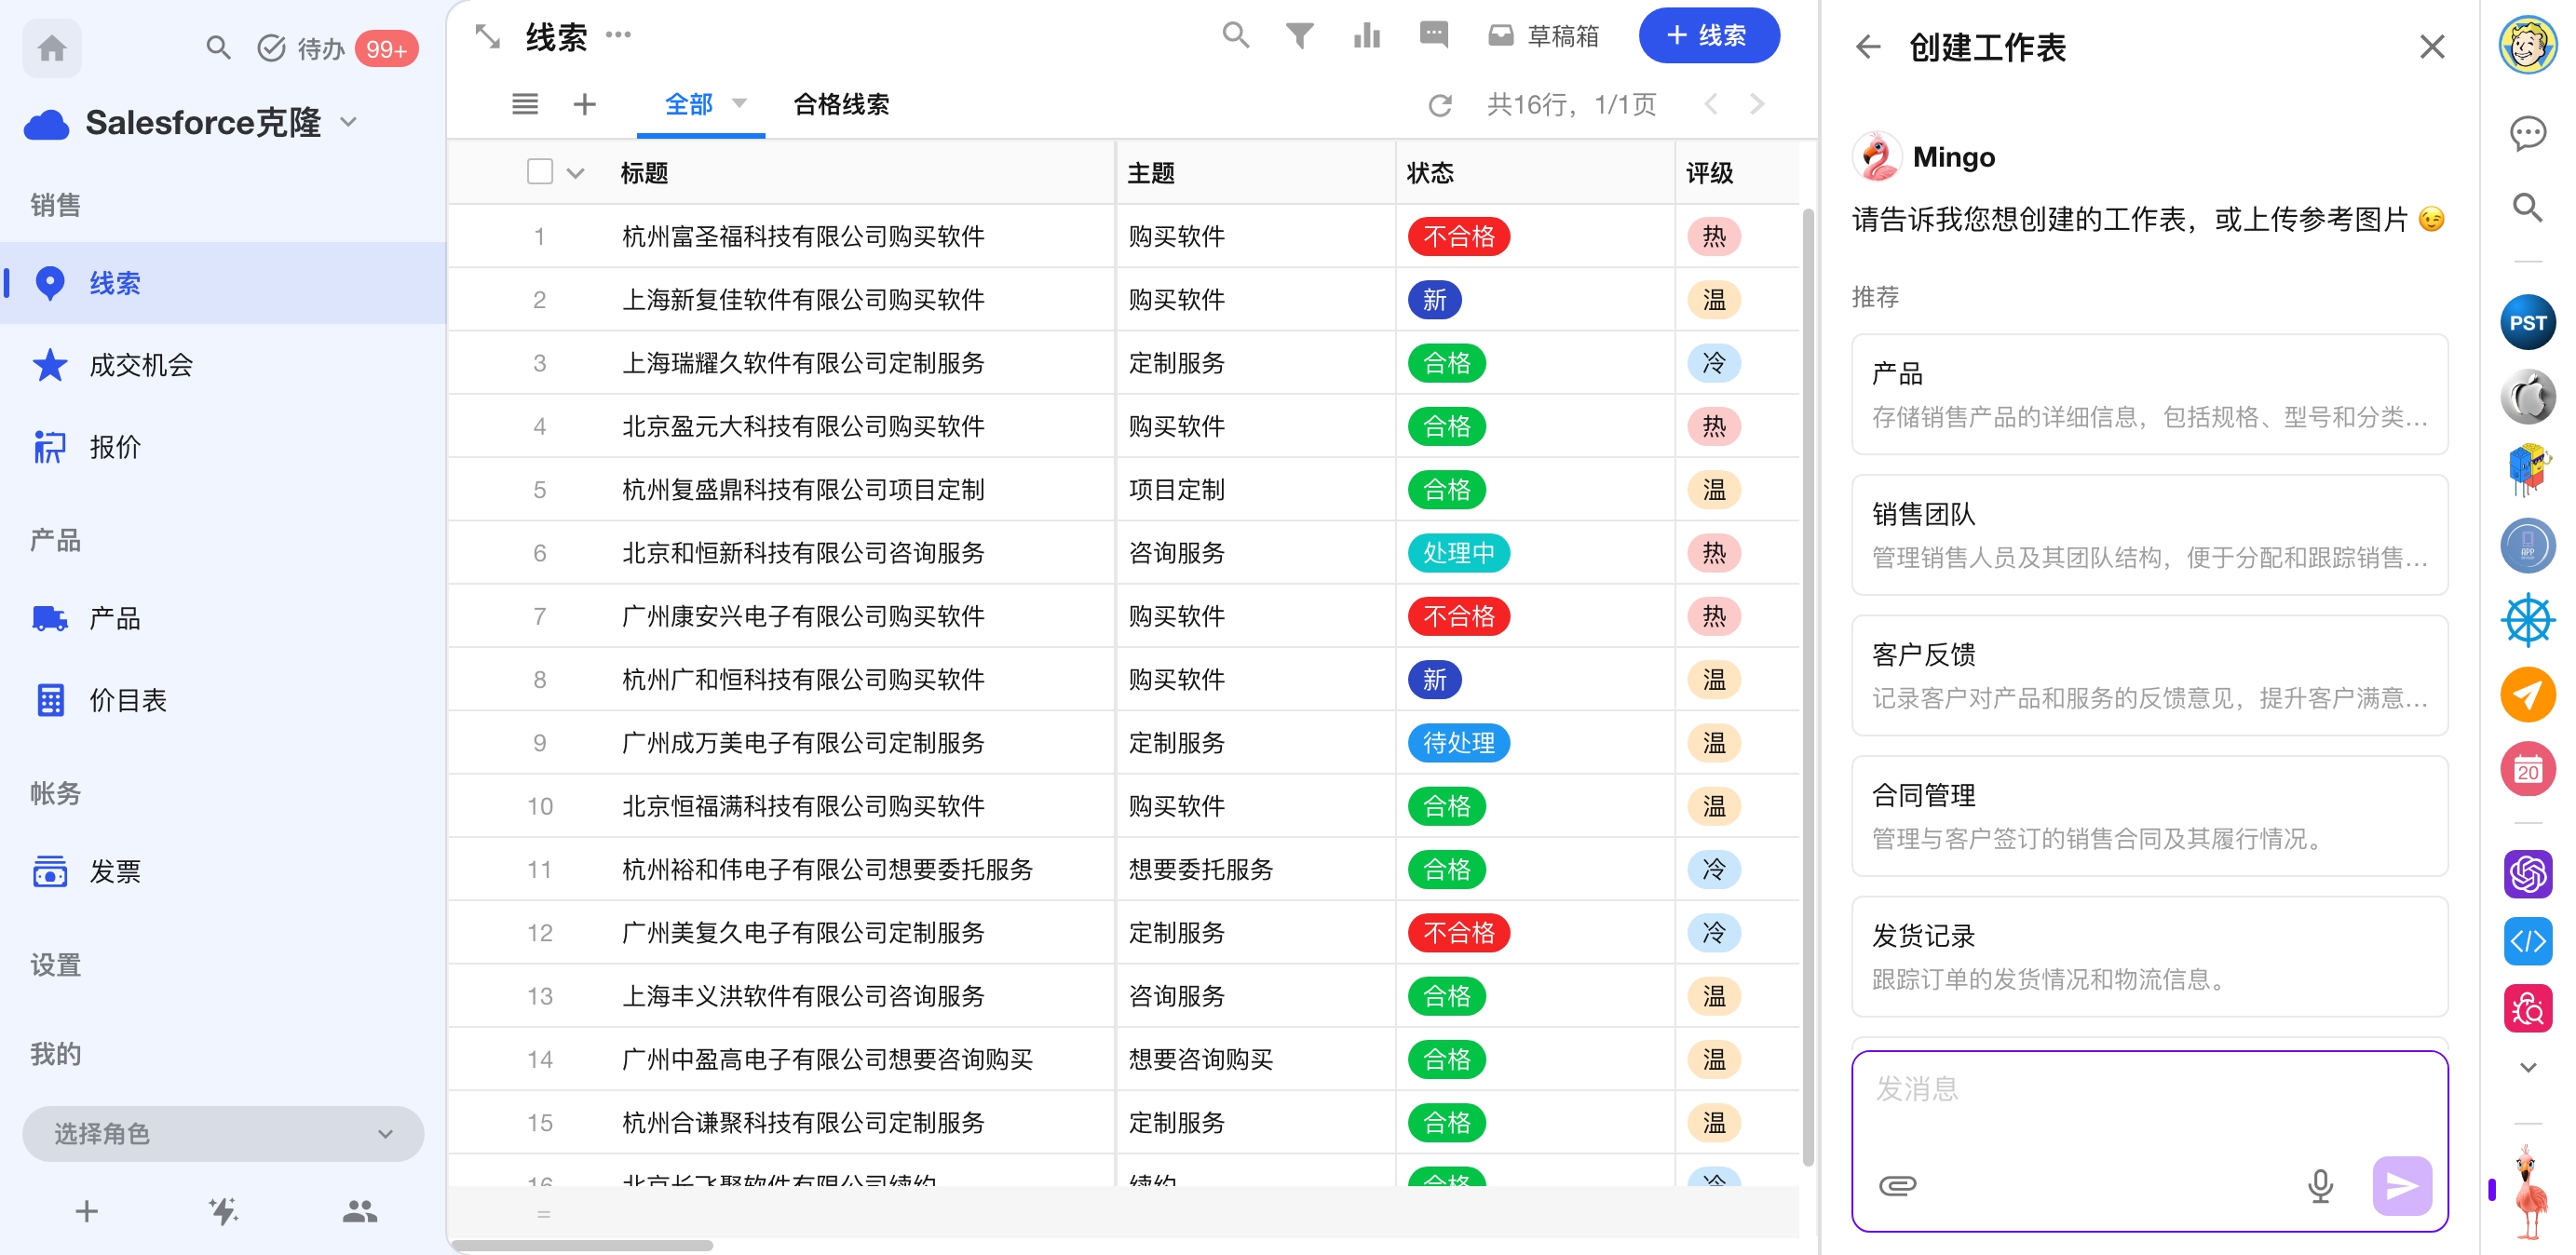Open the 选择角色 role dropdown
Image resolution: width=2576 pixels, height=1255 pixels.
[x=222, y=1133]
